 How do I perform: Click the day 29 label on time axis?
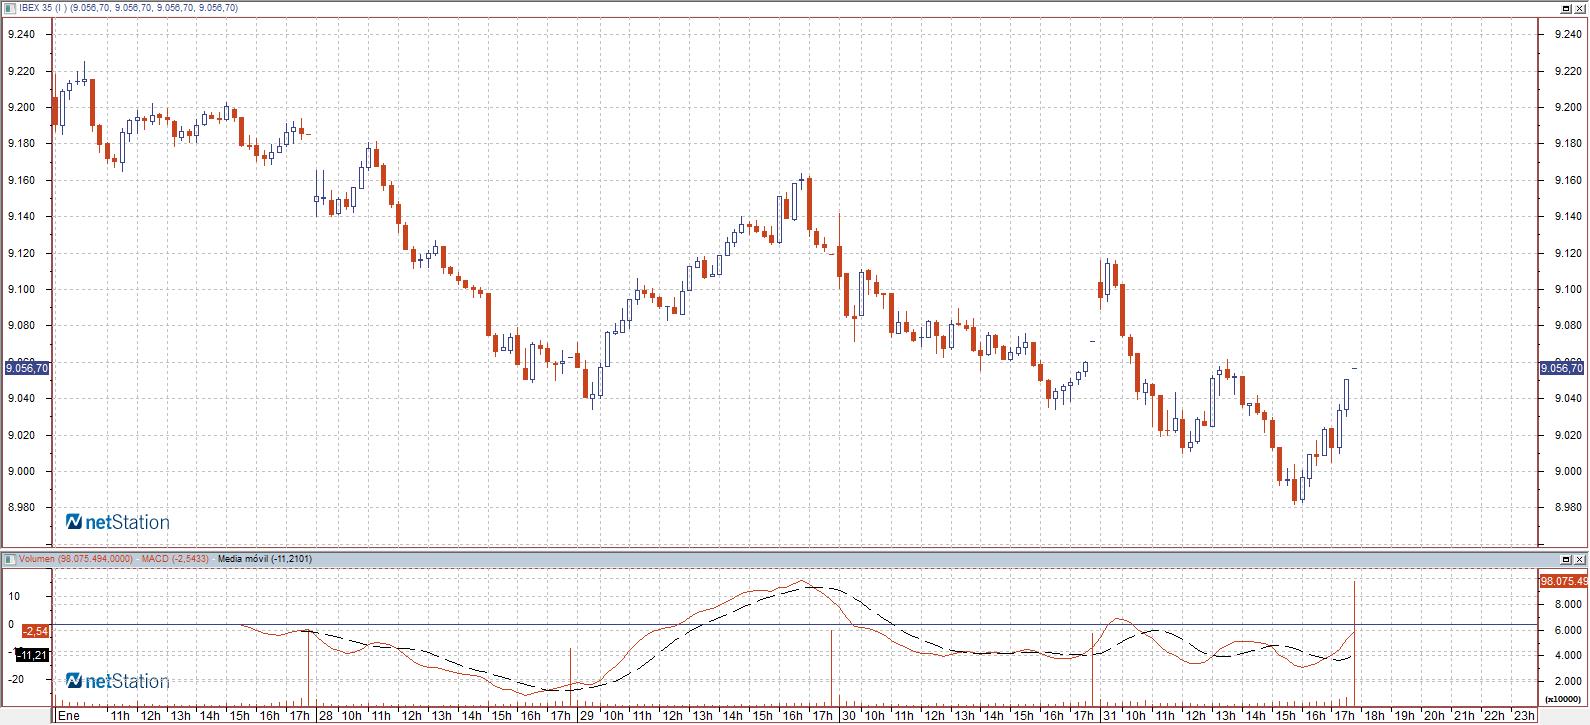pos(587,716)
